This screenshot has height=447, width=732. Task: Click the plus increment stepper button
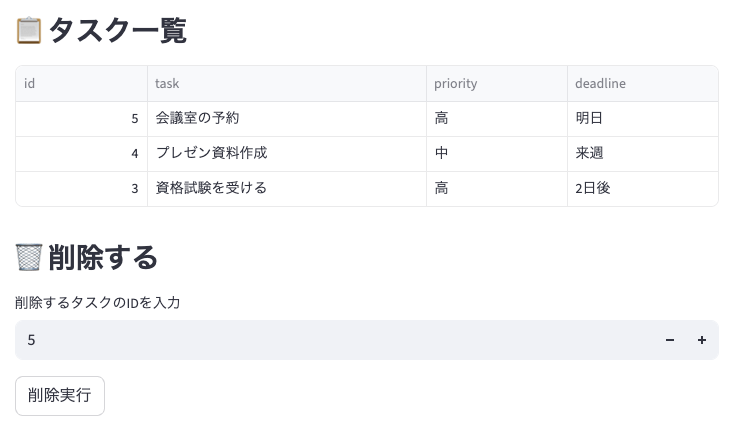702,340
